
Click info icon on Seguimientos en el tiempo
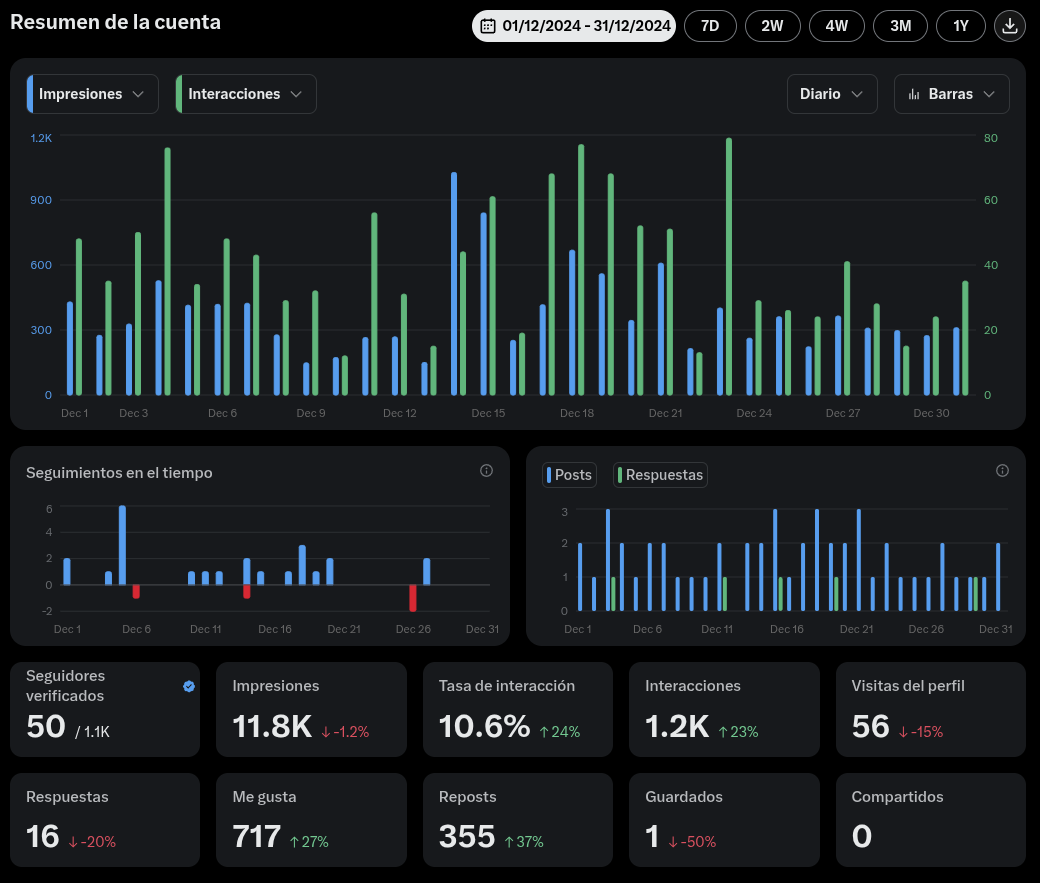click(486, 470)
